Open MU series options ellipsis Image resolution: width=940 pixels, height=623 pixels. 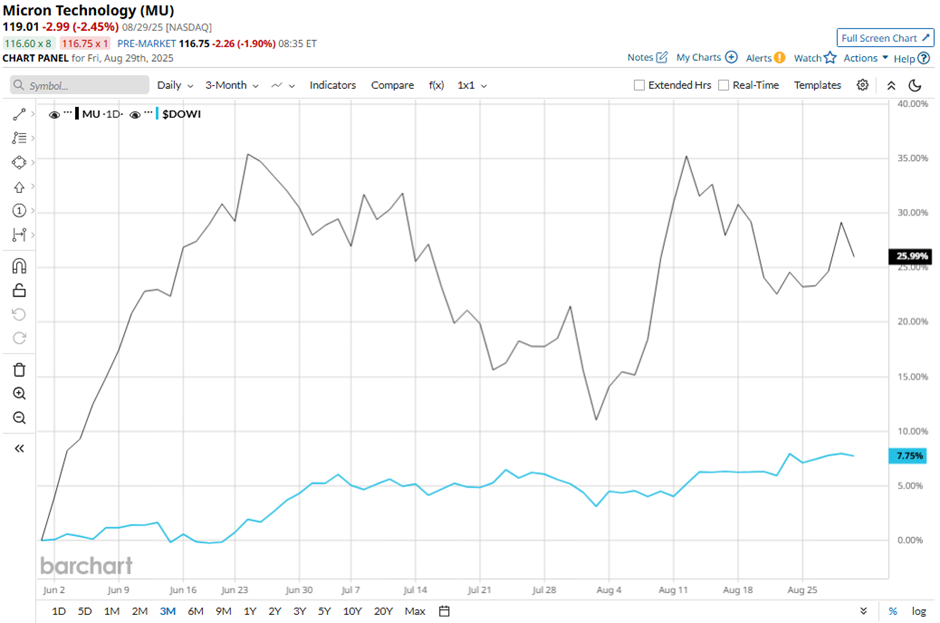[x=68, y=112]
